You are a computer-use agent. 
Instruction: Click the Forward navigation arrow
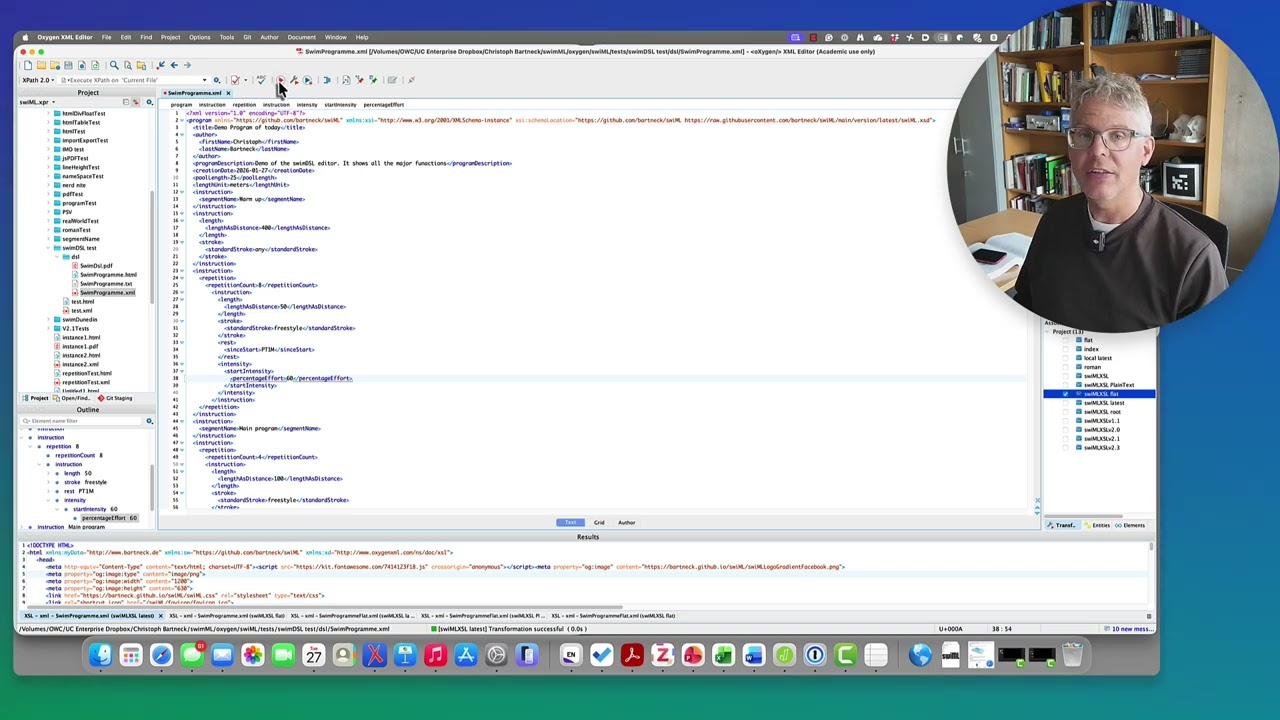(x=187, y=65)
